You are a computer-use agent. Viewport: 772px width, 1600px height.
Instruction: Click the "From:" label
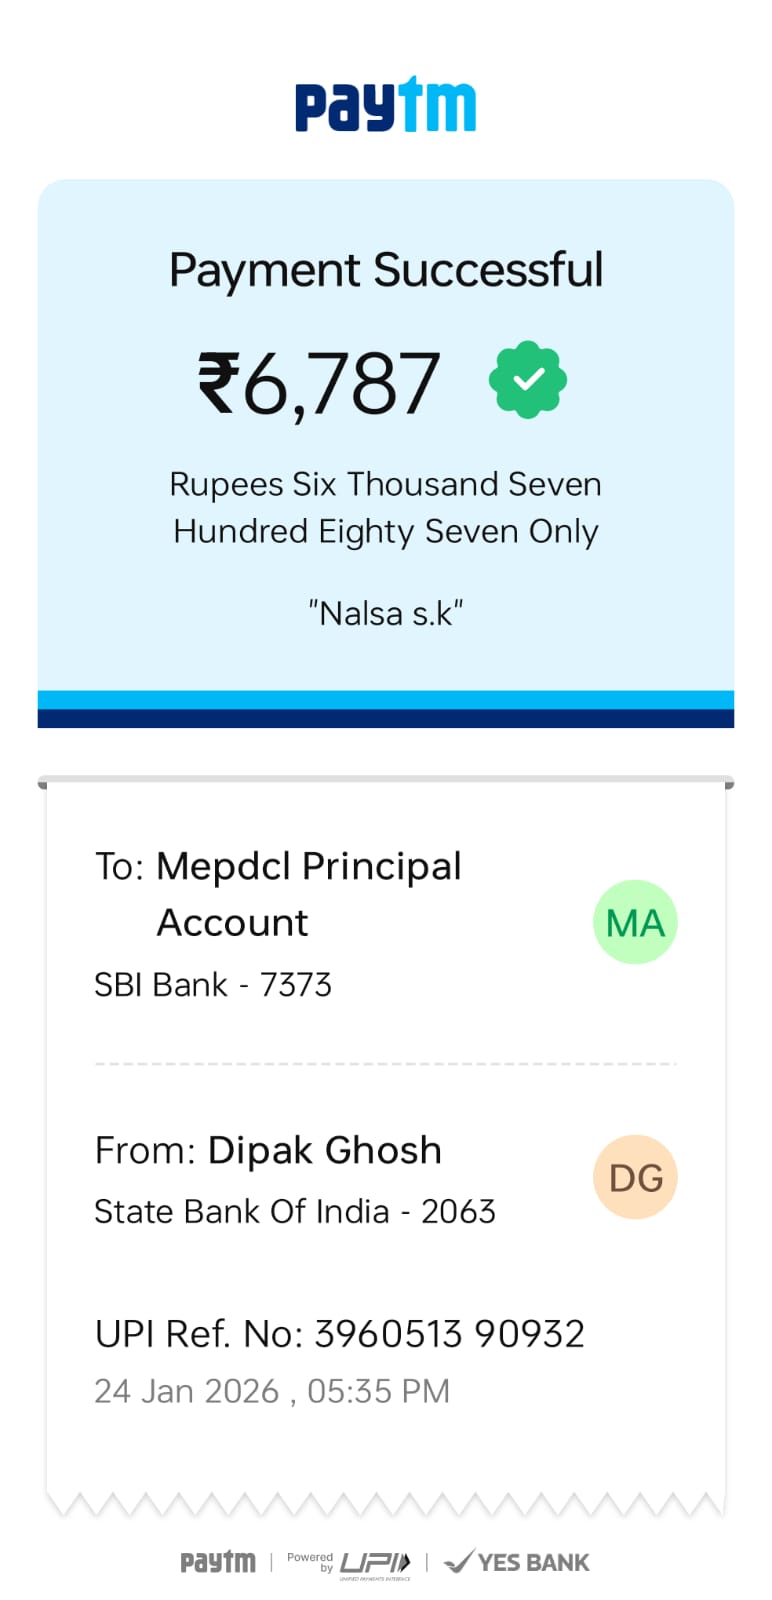(x=145, y=1151)
